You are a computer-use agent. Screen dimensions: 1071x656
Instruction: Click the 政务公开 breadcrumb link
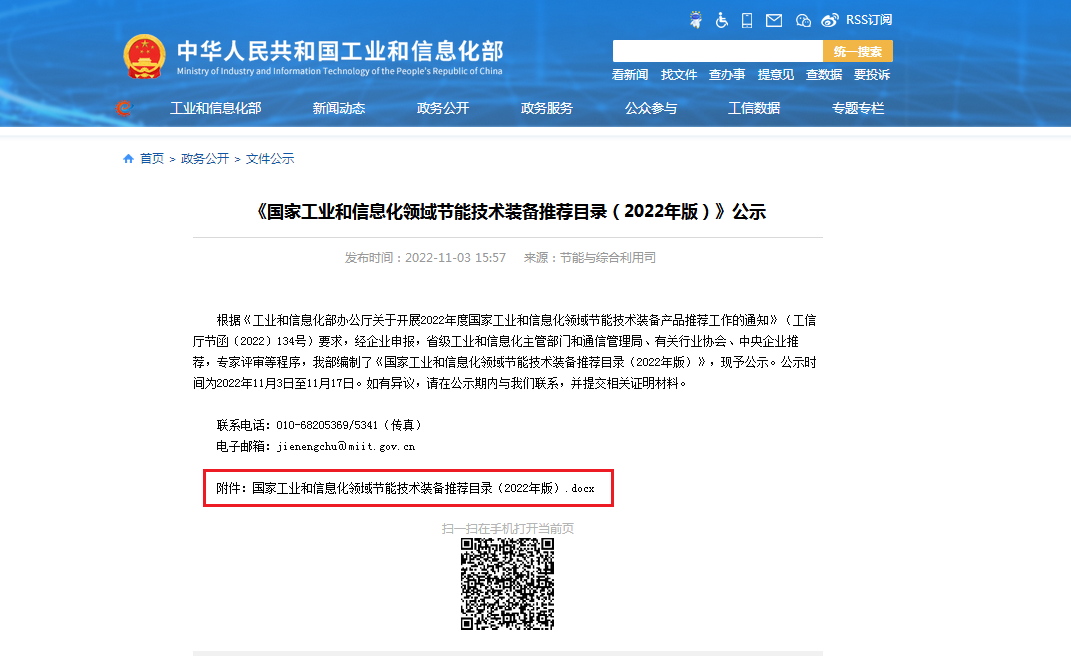[x=205, y=159]
